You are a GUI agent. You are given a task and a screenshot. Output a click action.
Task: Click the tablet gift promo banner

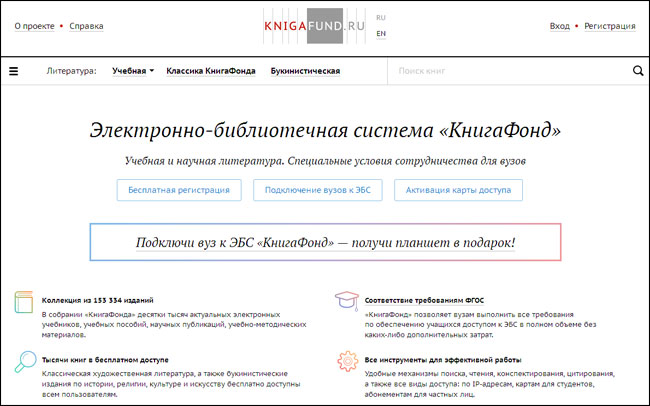tap(325, 242)
